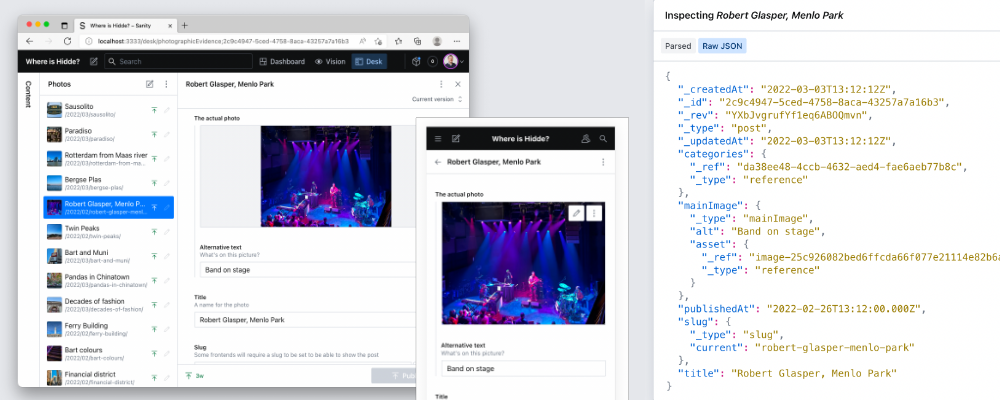Click the draft pencil icon on Sausolito row
Screen dimensions: 1000x400
tap(167, 110)
